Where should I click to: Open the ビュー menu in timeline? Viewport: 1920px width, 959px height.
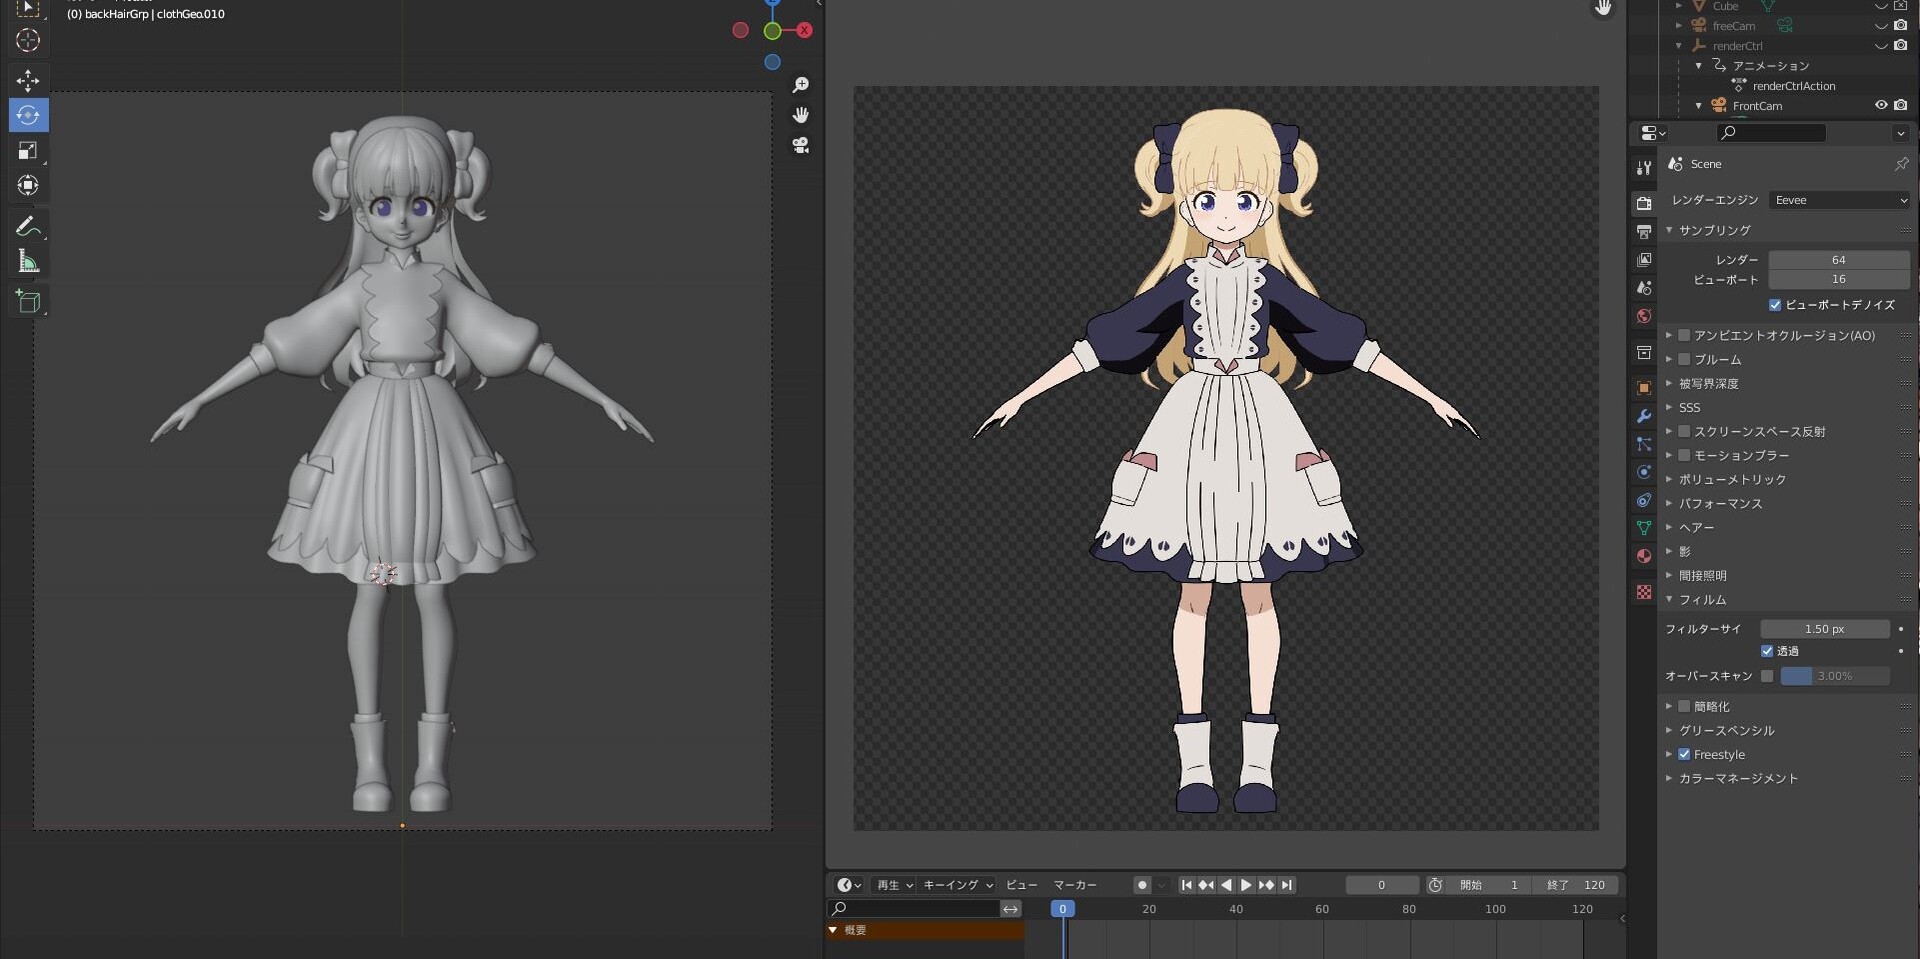(x=1021, y=885)
